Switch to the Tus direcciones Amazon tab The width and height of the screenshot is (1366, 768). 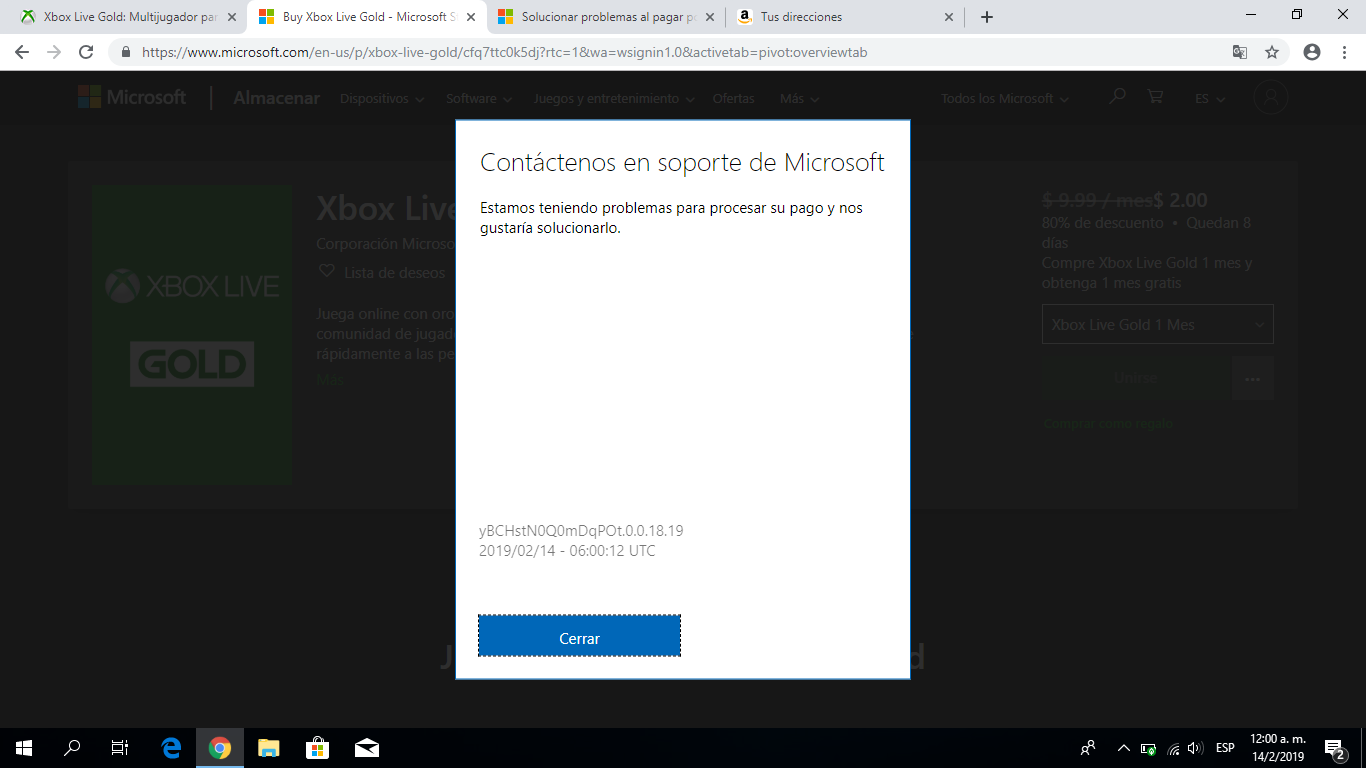(x=846, y=17)
